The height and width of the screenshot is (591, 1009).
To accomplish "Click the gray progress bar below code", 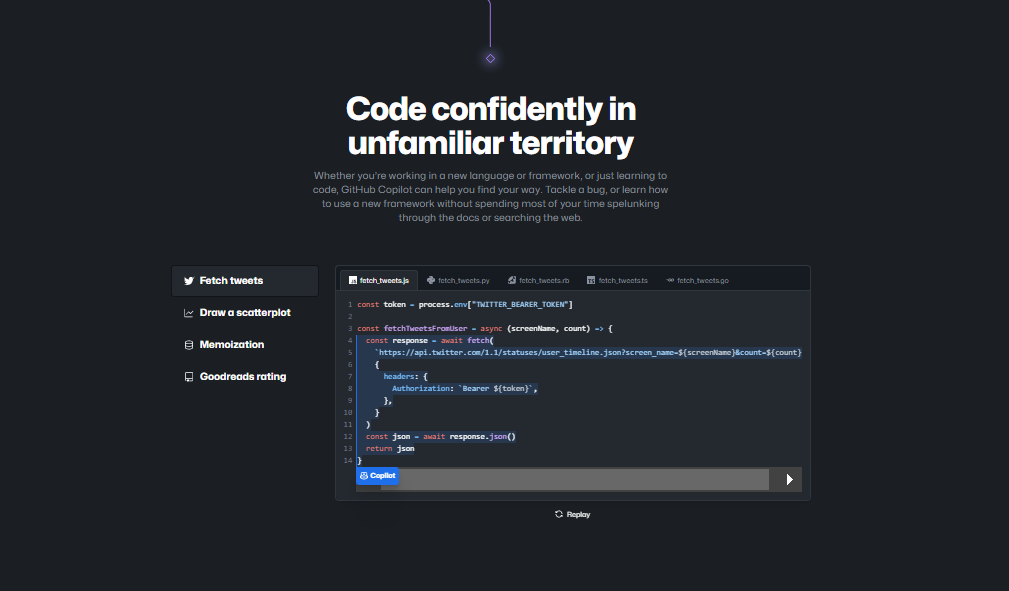I will coord(575,480).
